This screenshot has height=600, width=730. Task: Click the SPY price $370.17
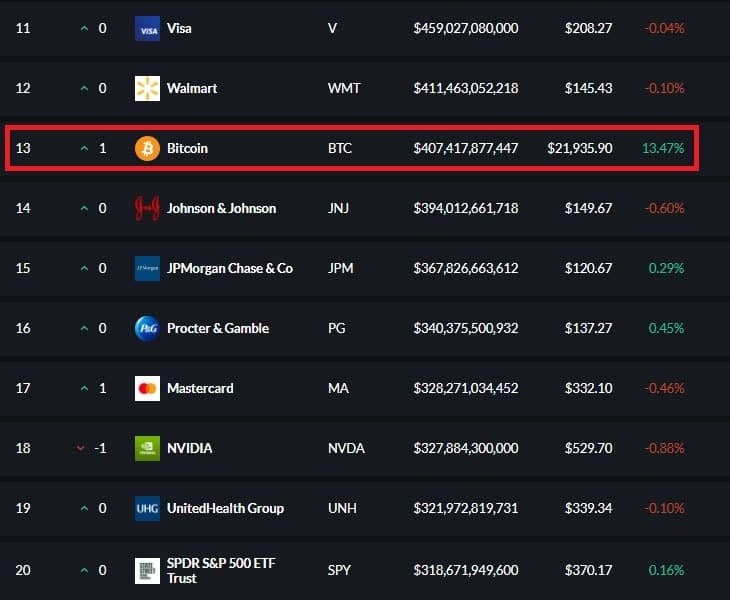[588, 571]
